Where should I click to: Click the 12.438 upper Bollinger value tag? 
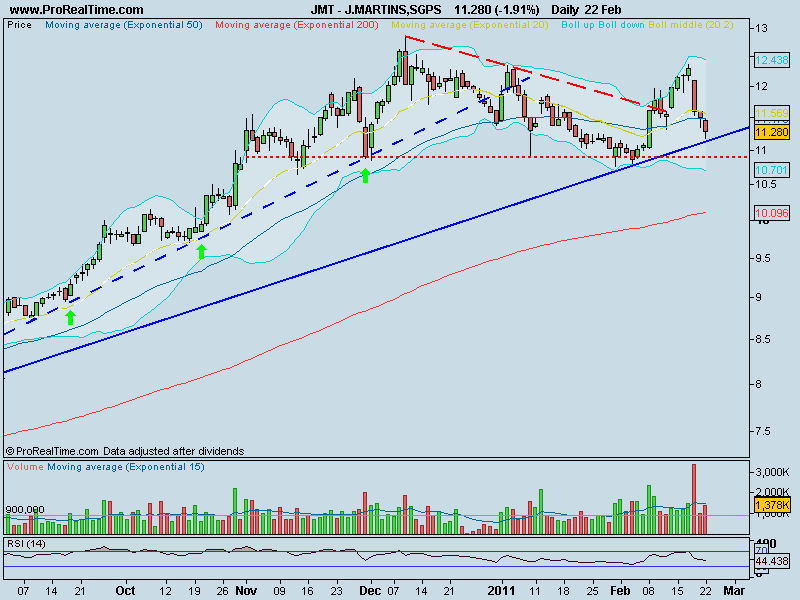click(x=771, y=60)
